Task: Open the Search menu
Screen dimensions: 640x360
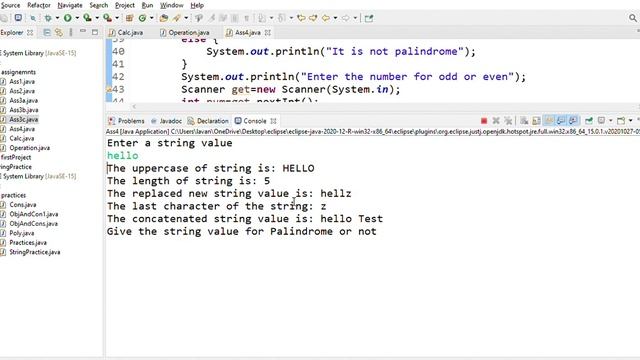Action: pos(99,5)
